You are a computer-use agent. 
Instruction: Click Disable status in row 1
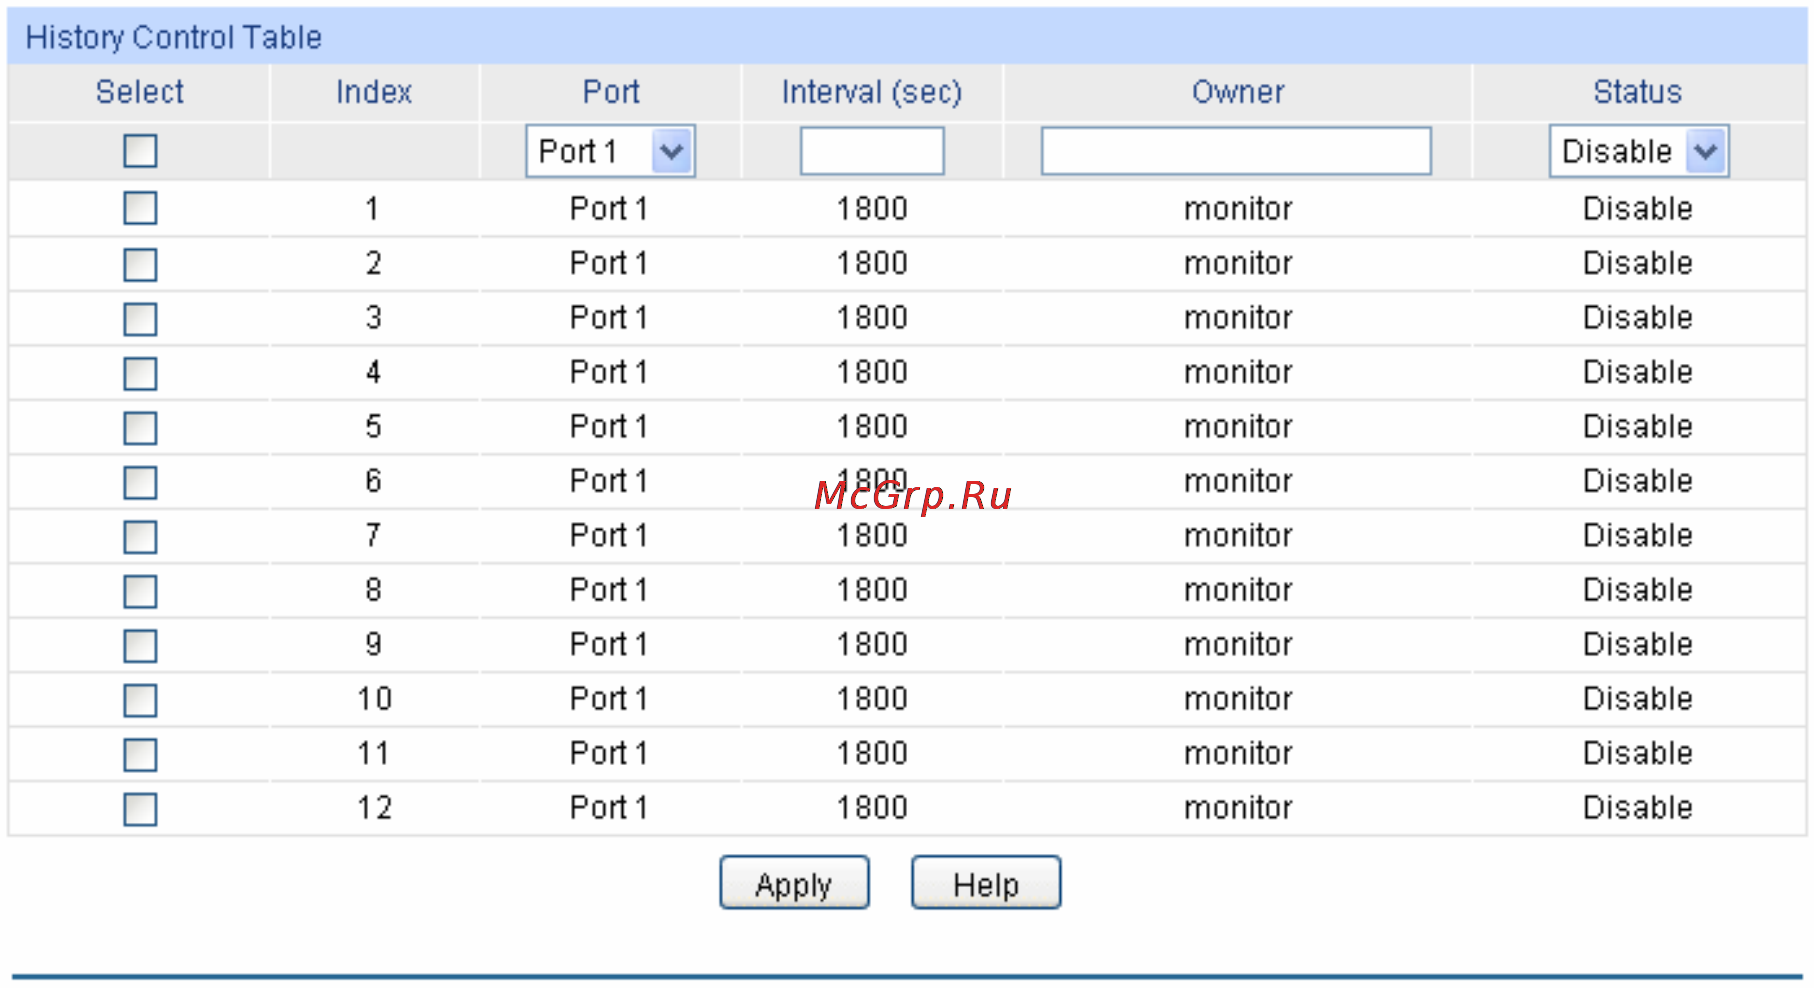(1638, 208)
